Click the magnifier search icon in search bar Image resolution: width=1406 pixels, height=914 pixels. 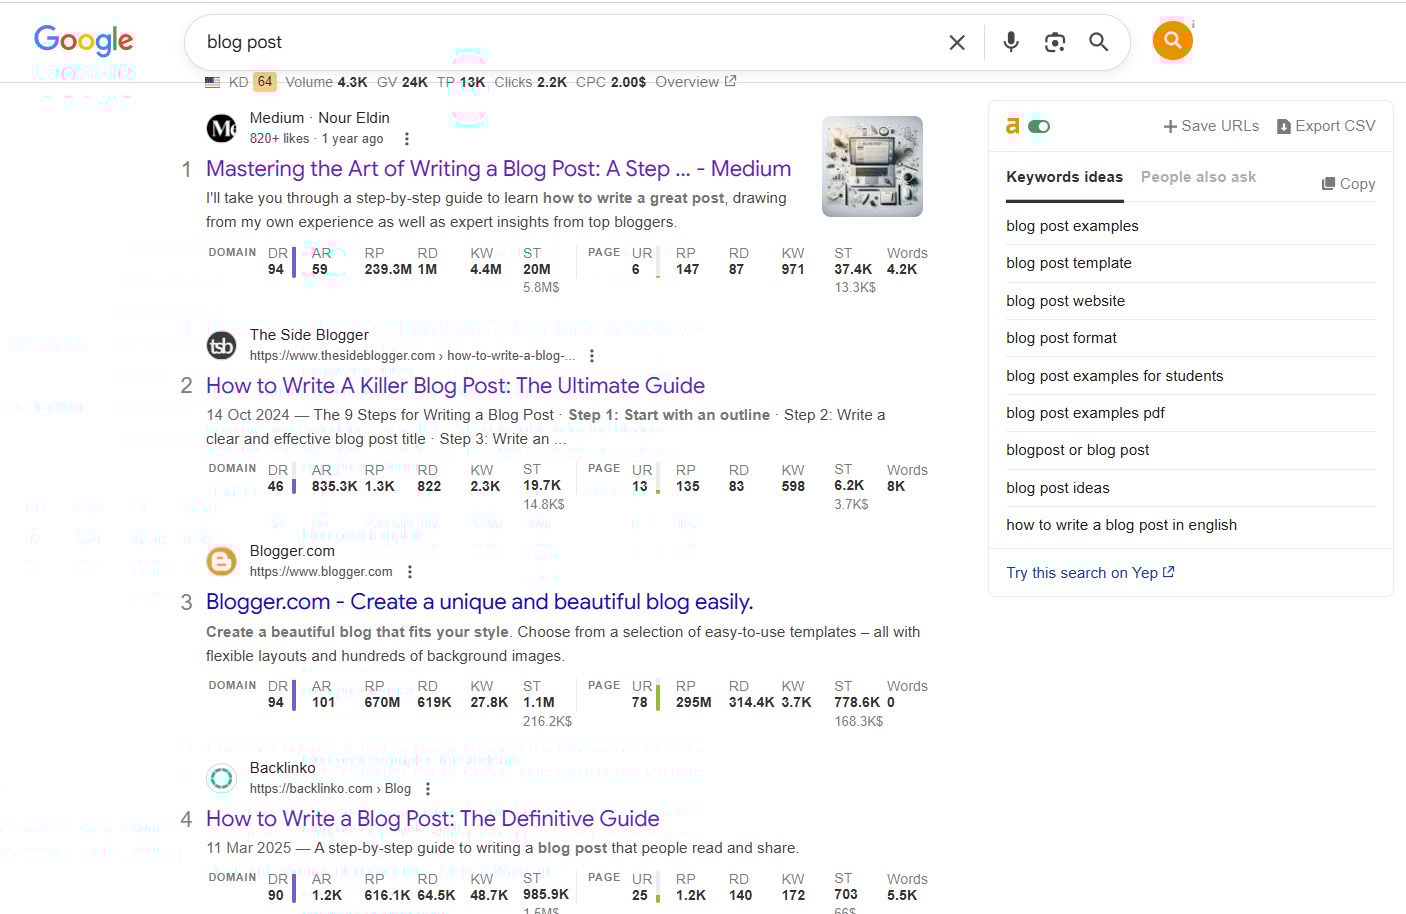[x=1098, y=42]
